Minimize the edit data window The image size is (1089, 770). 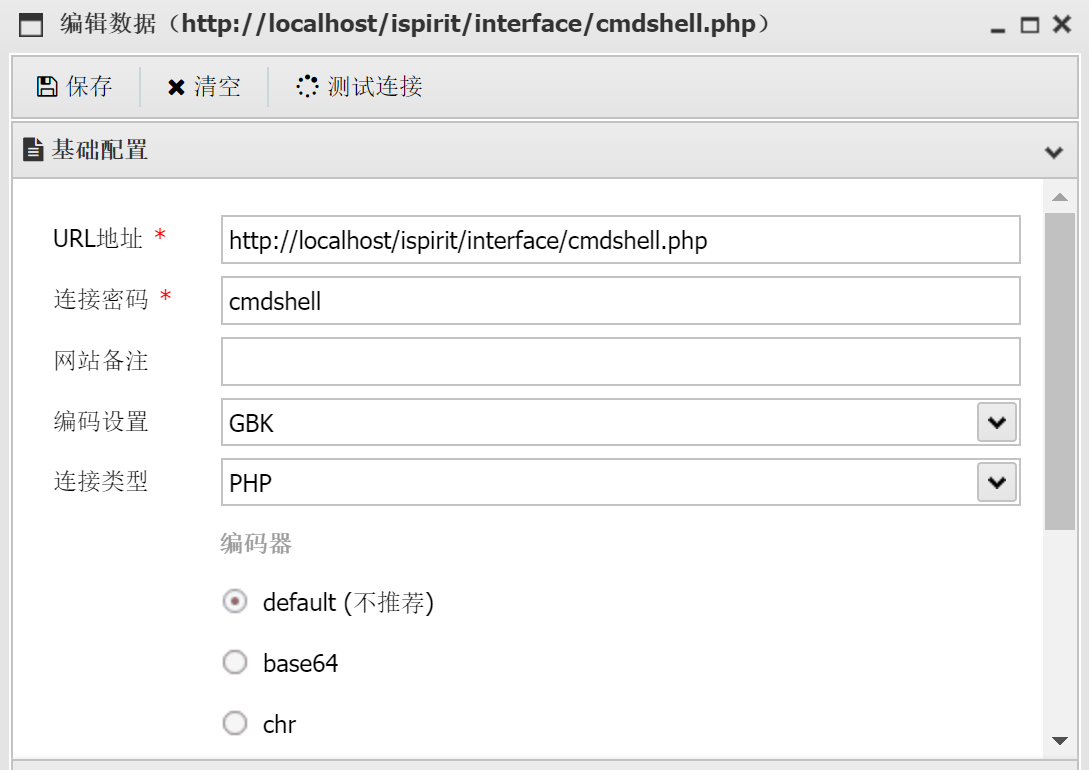(997, 26)
